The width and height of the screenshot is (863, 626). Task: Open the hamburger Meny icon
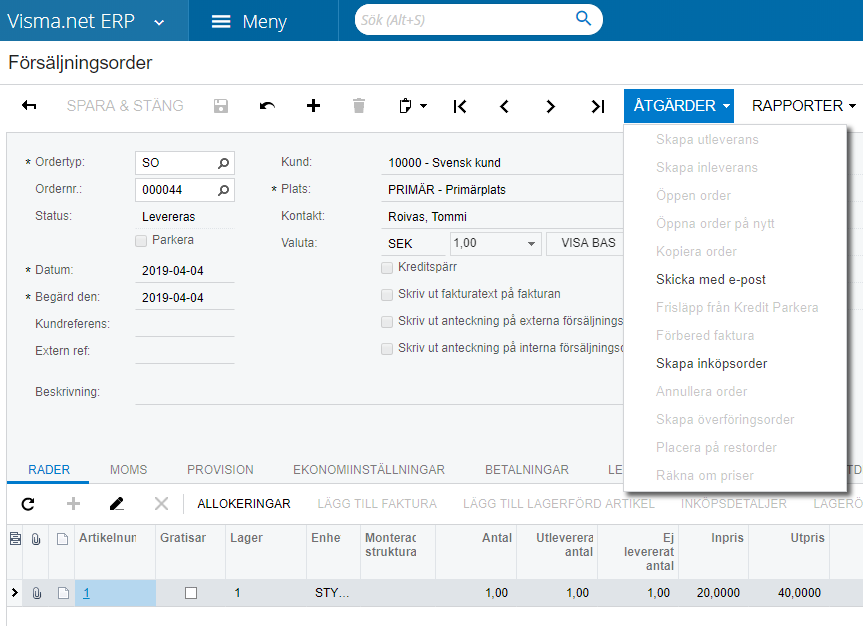[221, 21]
